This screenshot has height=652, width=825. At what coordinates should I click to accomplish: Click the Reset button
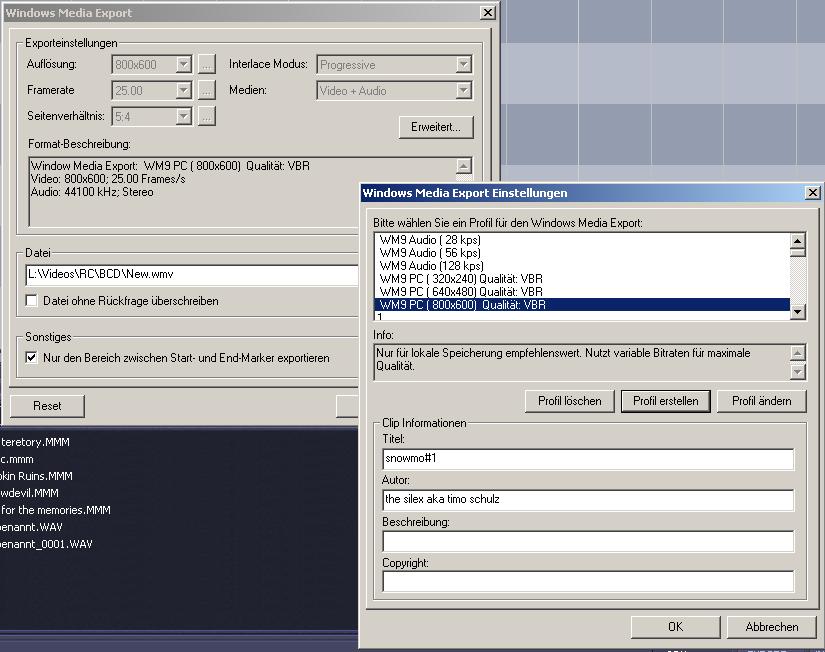47,406
